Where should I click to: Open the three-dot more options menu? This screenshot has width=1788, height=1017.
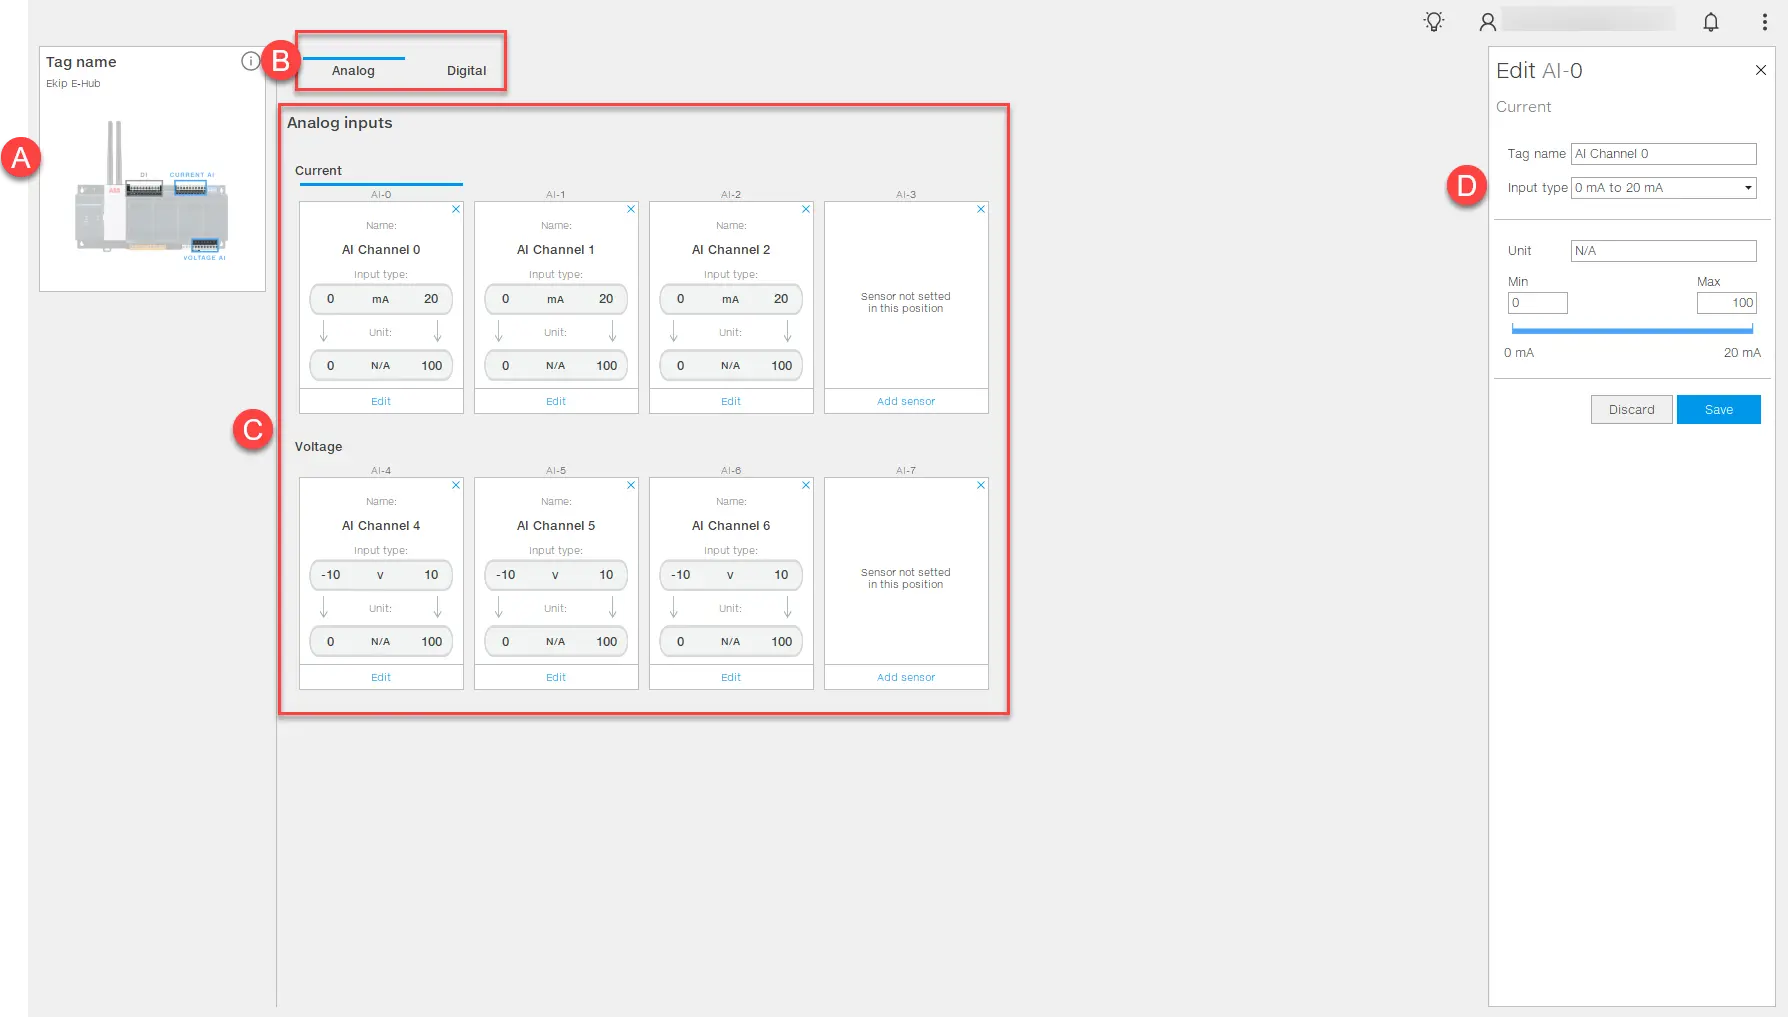tap(1764, 22)
